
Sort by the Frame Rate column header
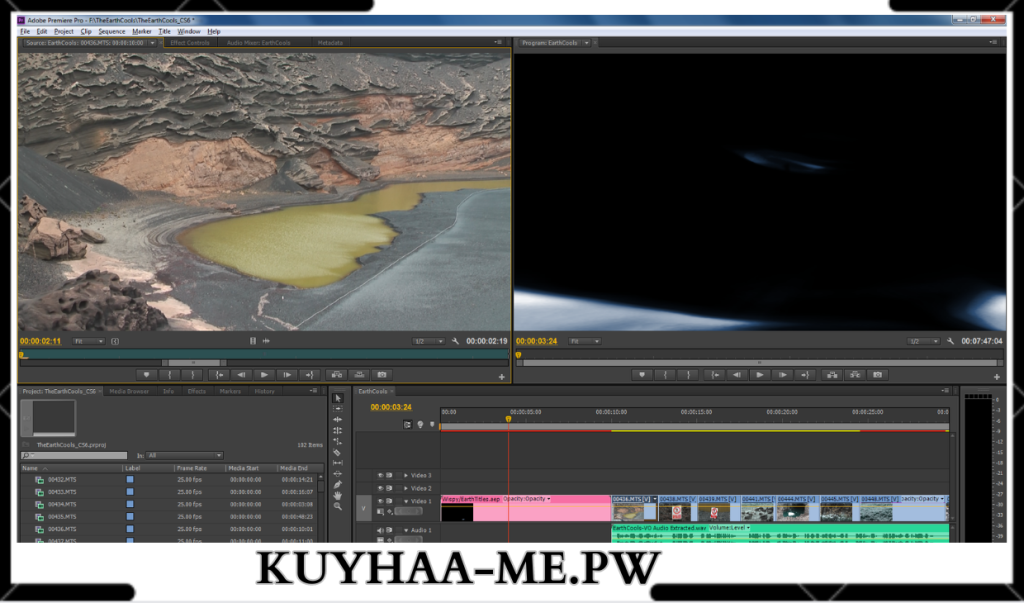tap(199, 468)
